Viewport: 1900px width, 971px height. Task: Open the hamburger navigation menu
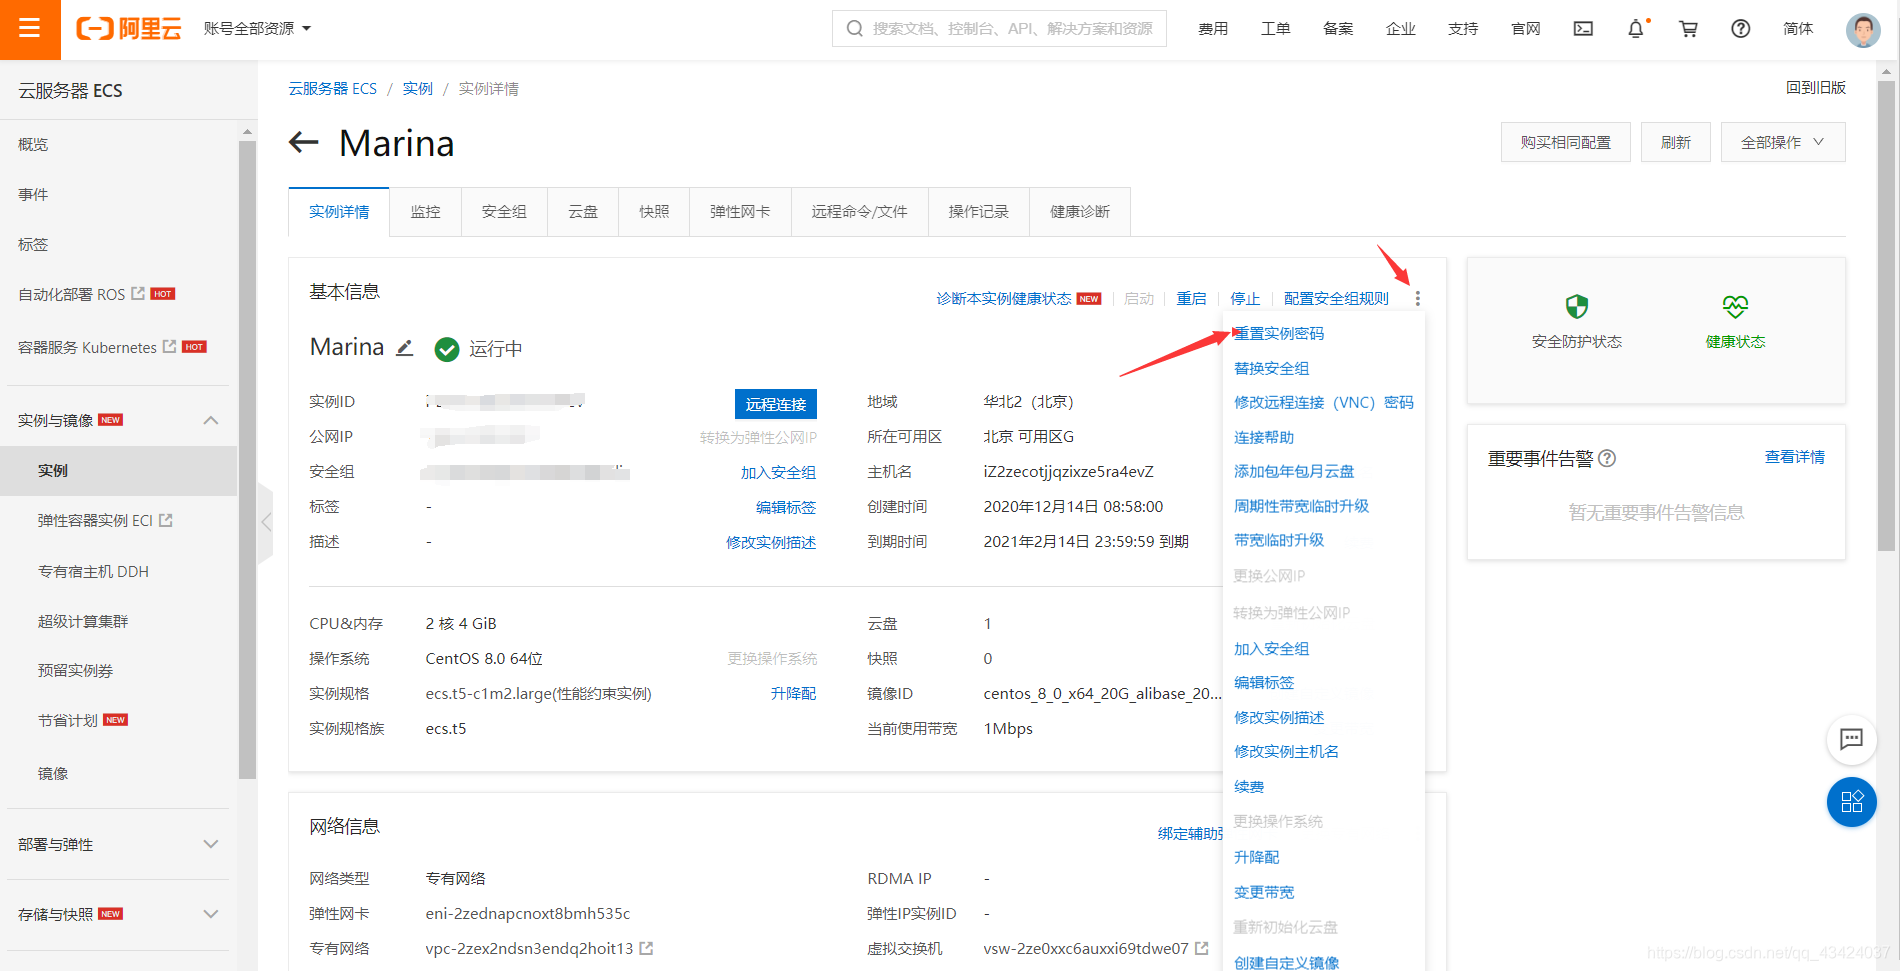[30, 29]
